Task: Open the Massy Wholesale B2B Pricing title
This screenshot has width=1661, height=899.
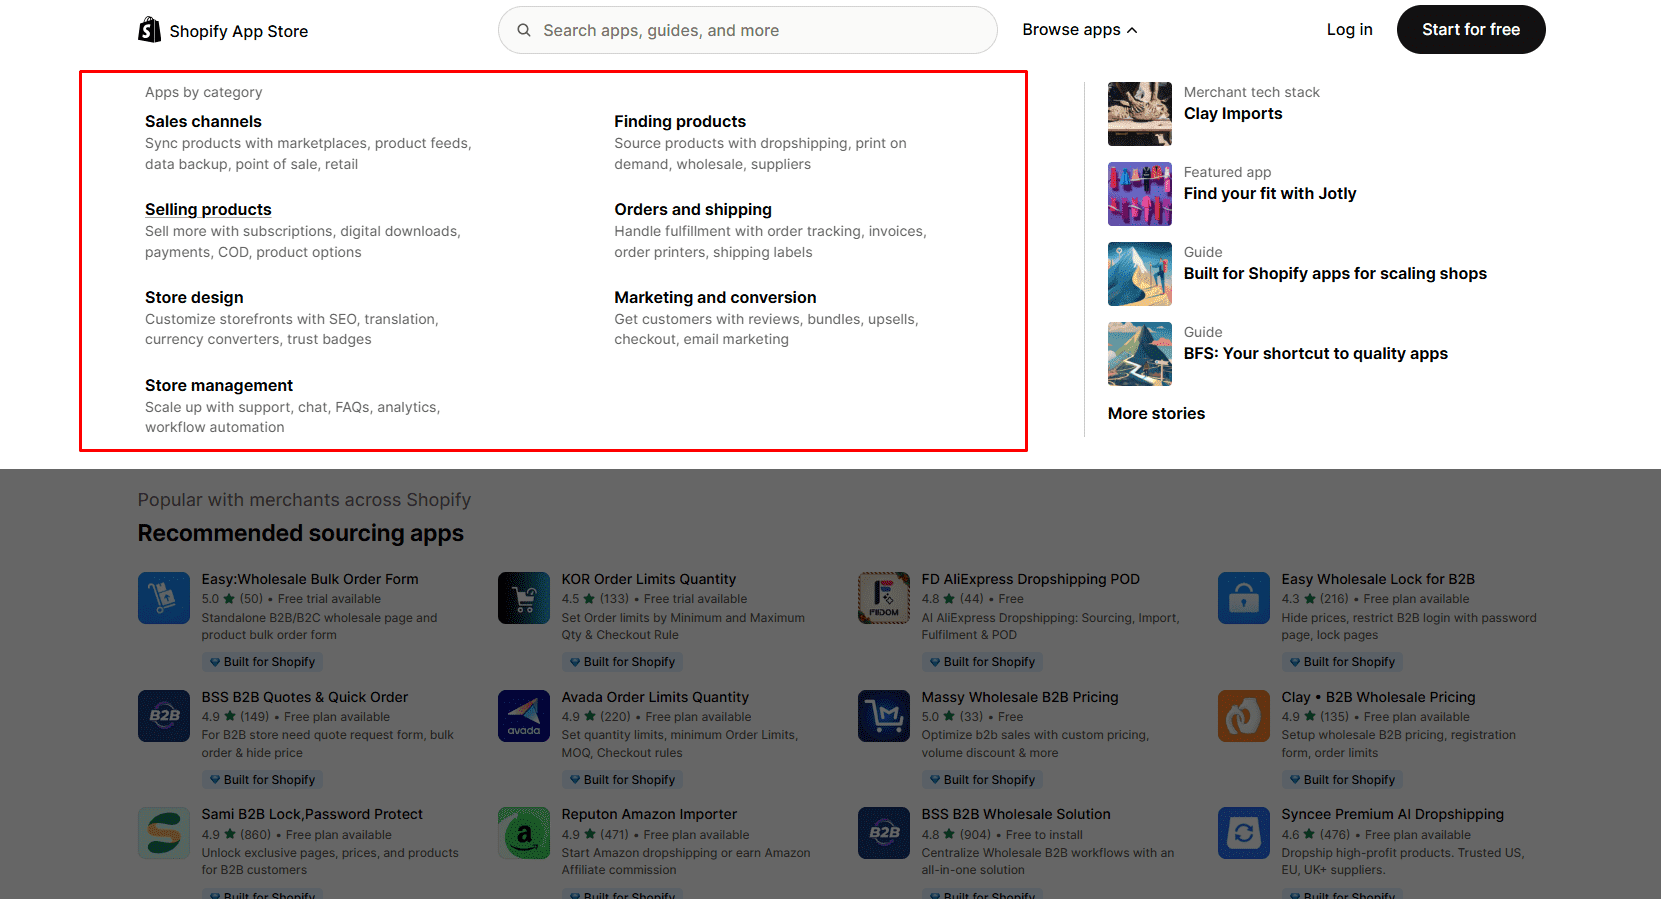Action: coord(1020,697)
